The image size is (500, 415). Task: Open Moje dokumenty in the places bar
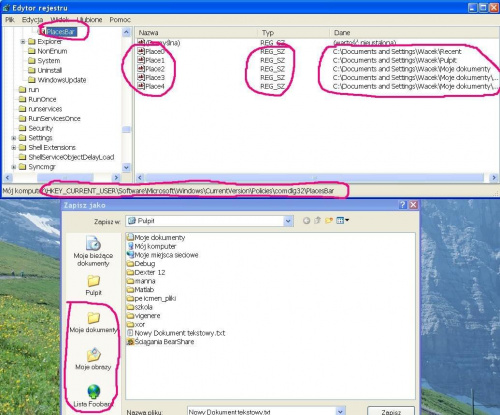(x=94, y=323)
